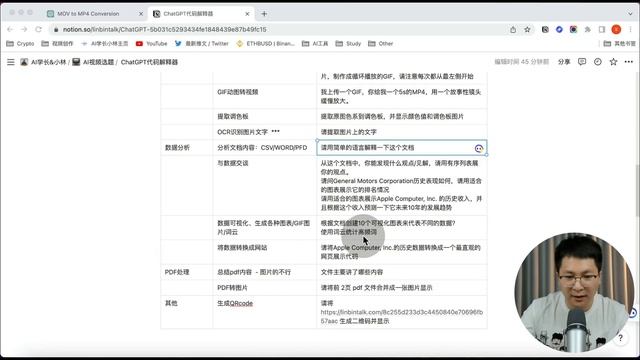
Task: Open page update history clock icon
Action: [598, 62]
